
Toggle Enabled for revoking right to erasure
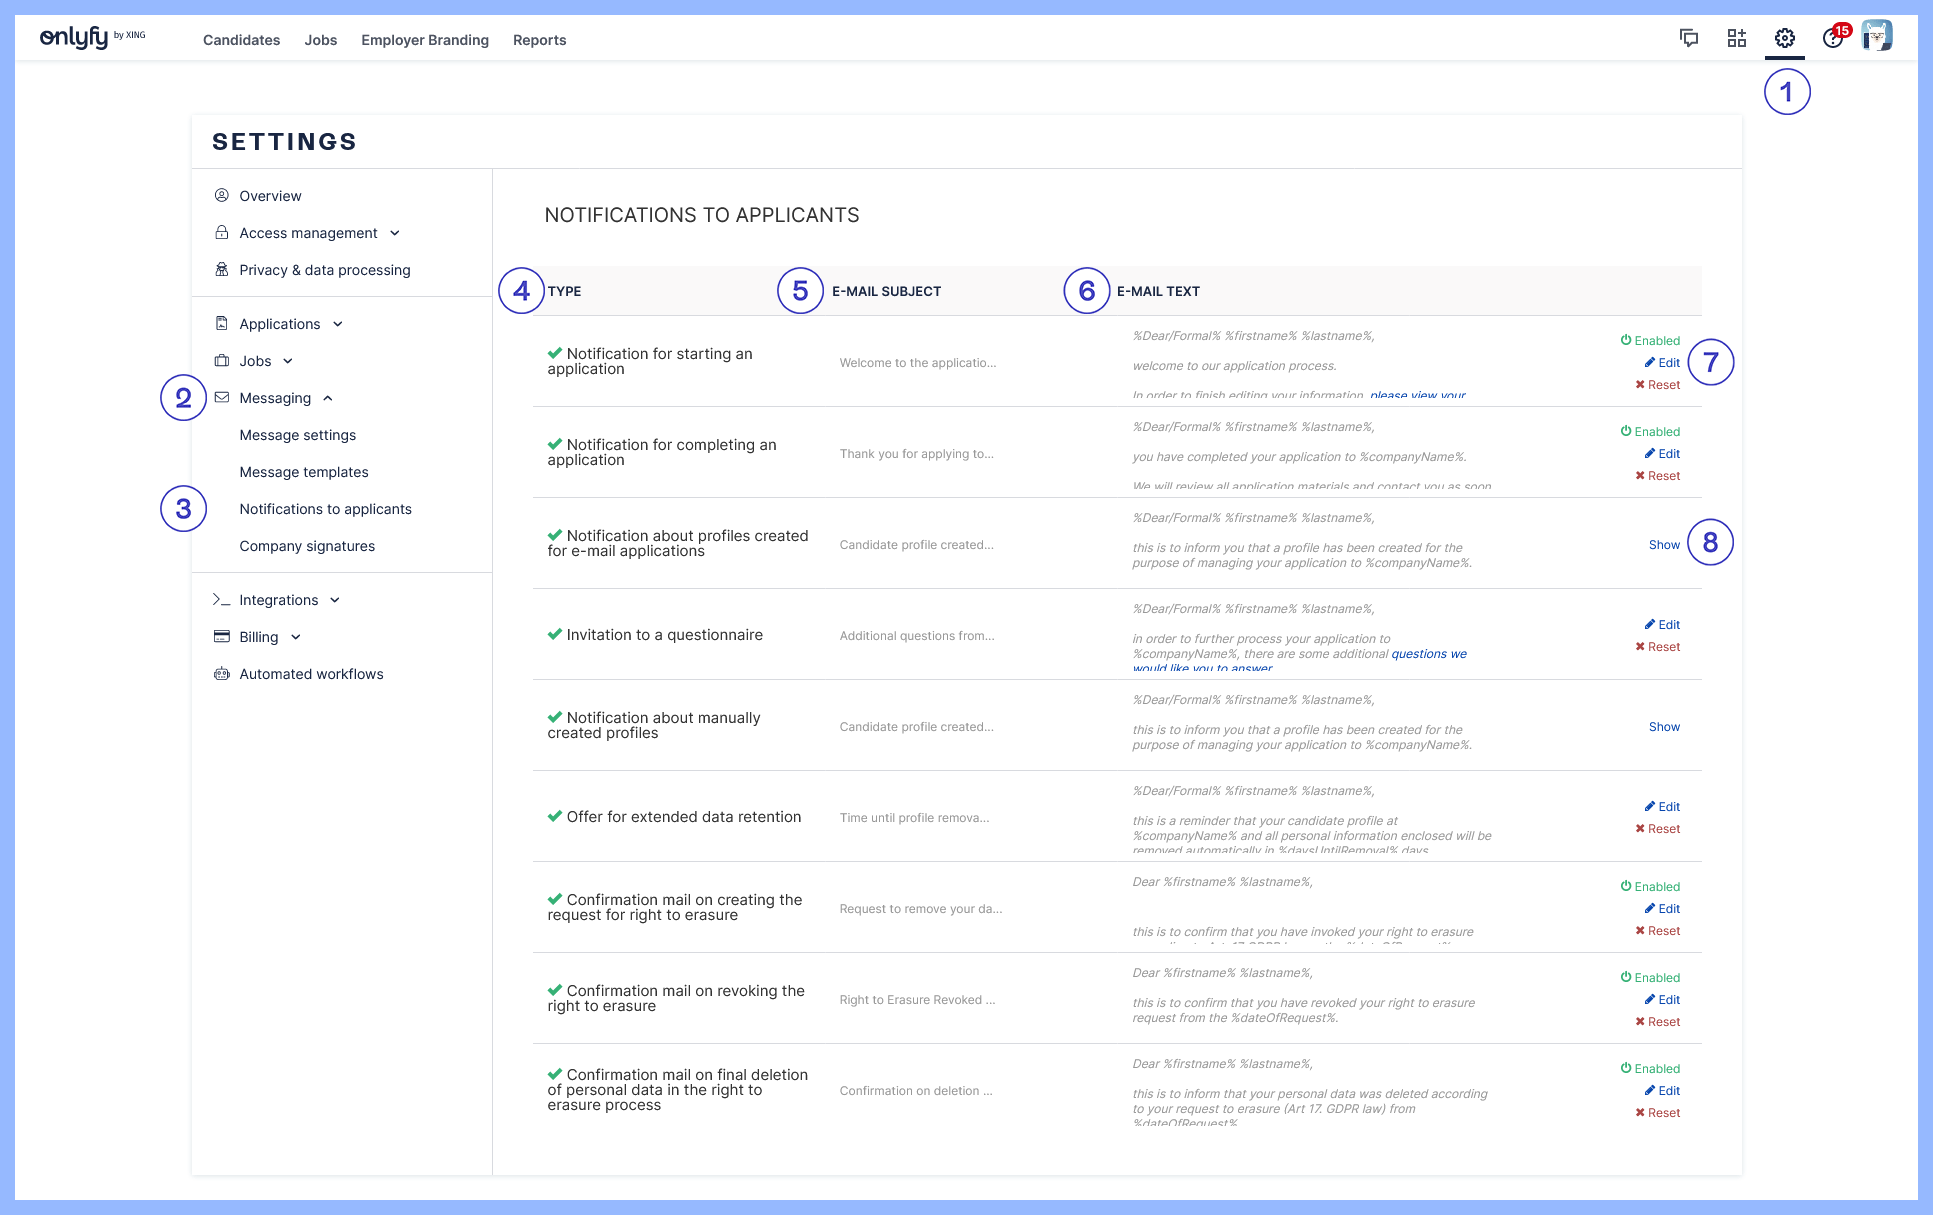coord(1650,978)
